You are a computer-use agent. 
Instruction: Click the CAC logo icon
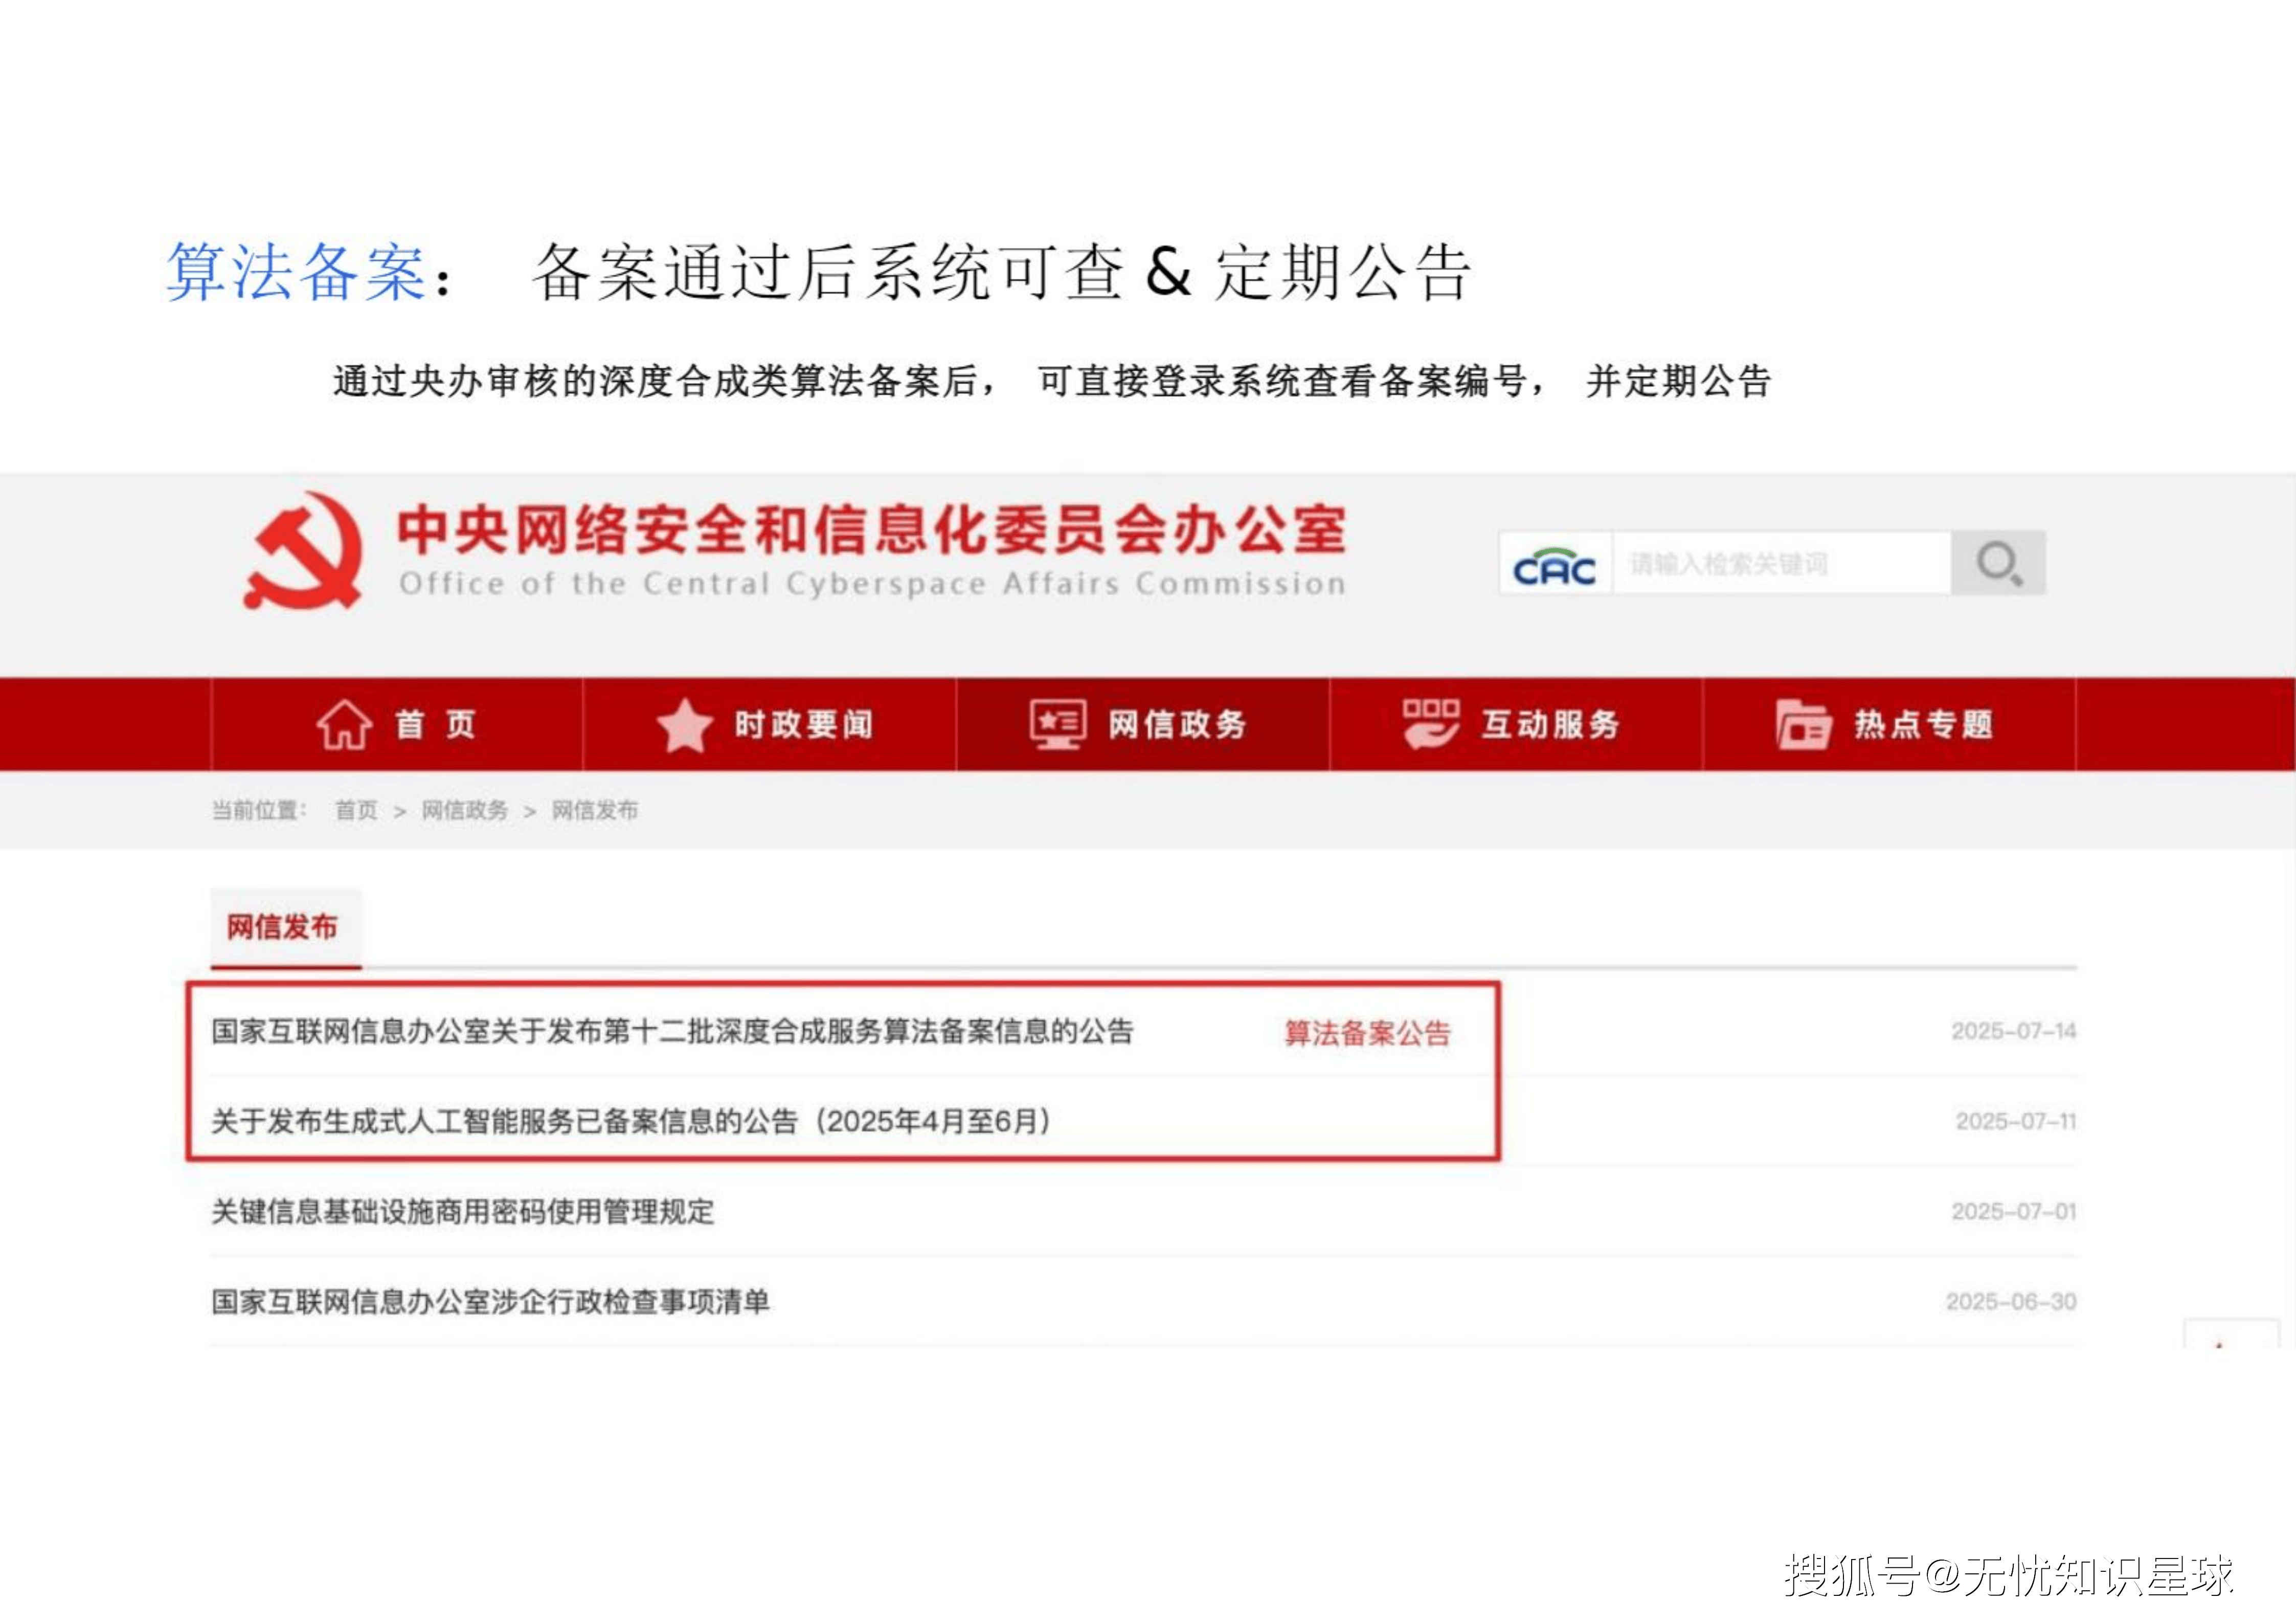pos(1554,566)
